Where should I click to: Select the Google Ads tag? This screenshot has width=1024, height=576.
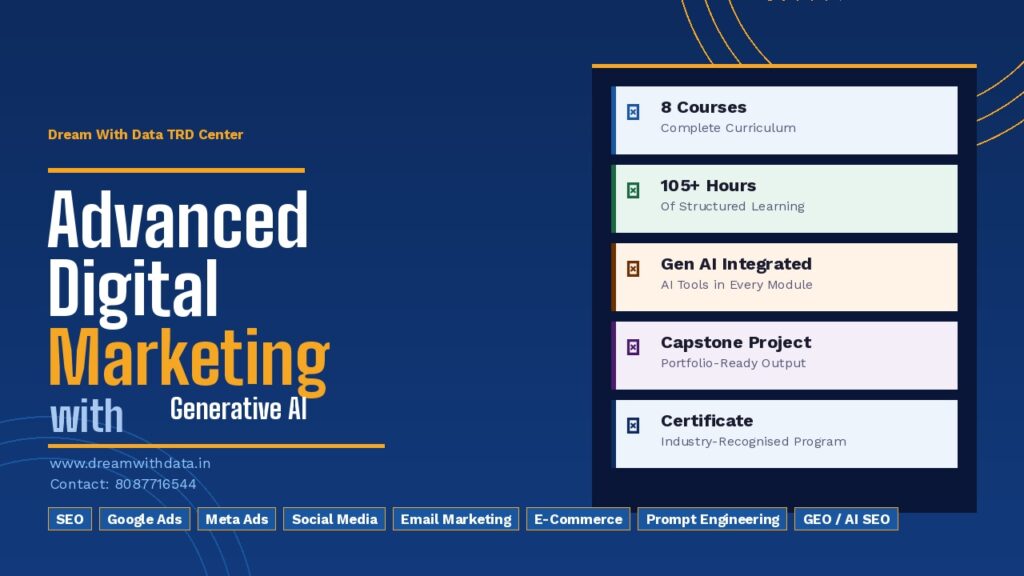point(144,519)
